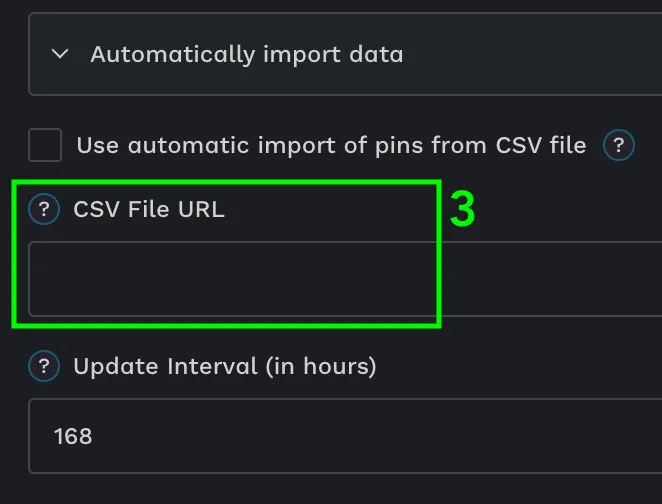Open help icon next to CSV File URL

coord(44,209)
